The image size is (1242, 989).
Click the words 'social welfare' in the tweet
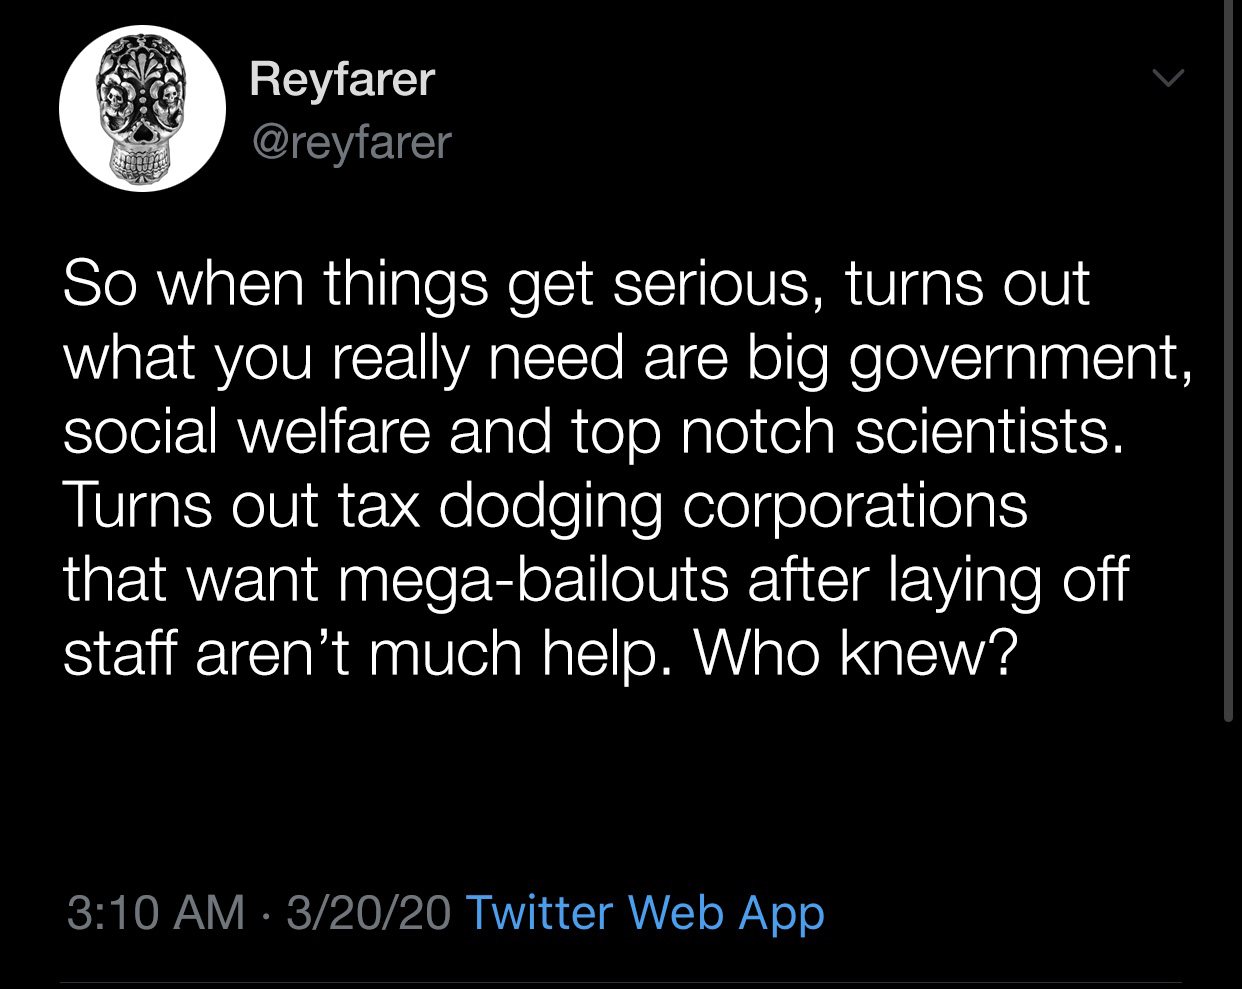[249, 431]
